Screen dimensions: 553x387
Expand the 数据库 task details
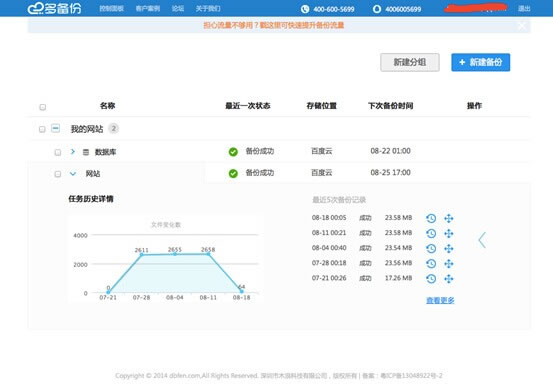tap(73, 151)
